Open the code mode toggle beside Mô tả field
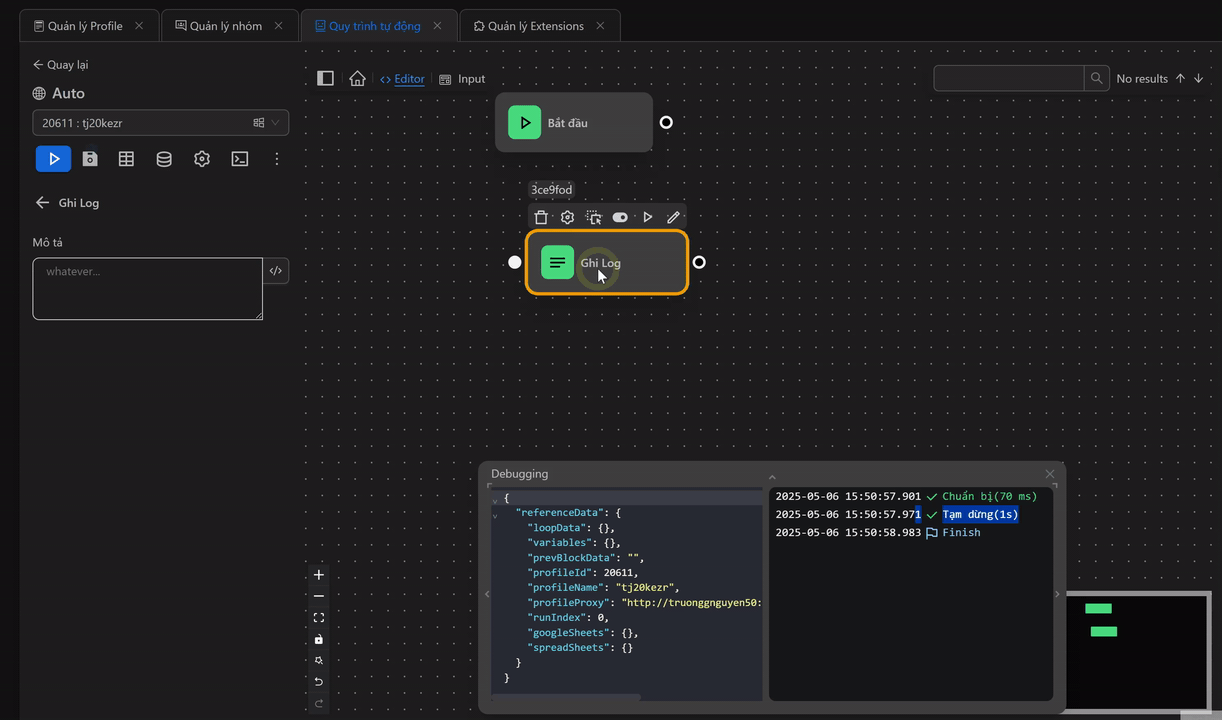1222x720 pixels. 276,270
